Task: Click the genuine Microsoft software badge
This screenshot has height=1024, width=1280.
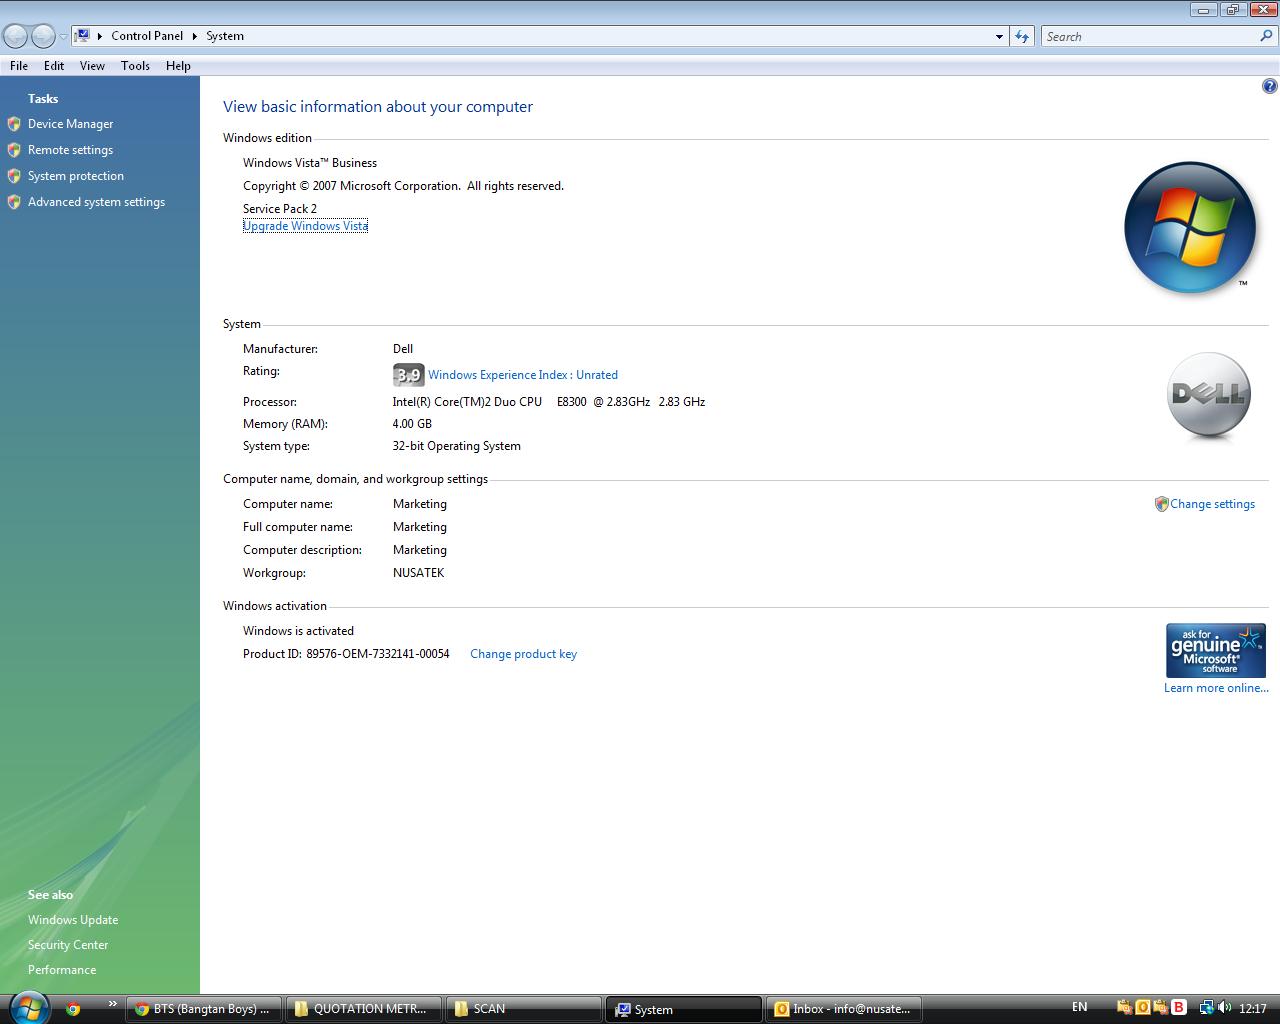Action: (1215, 651)
